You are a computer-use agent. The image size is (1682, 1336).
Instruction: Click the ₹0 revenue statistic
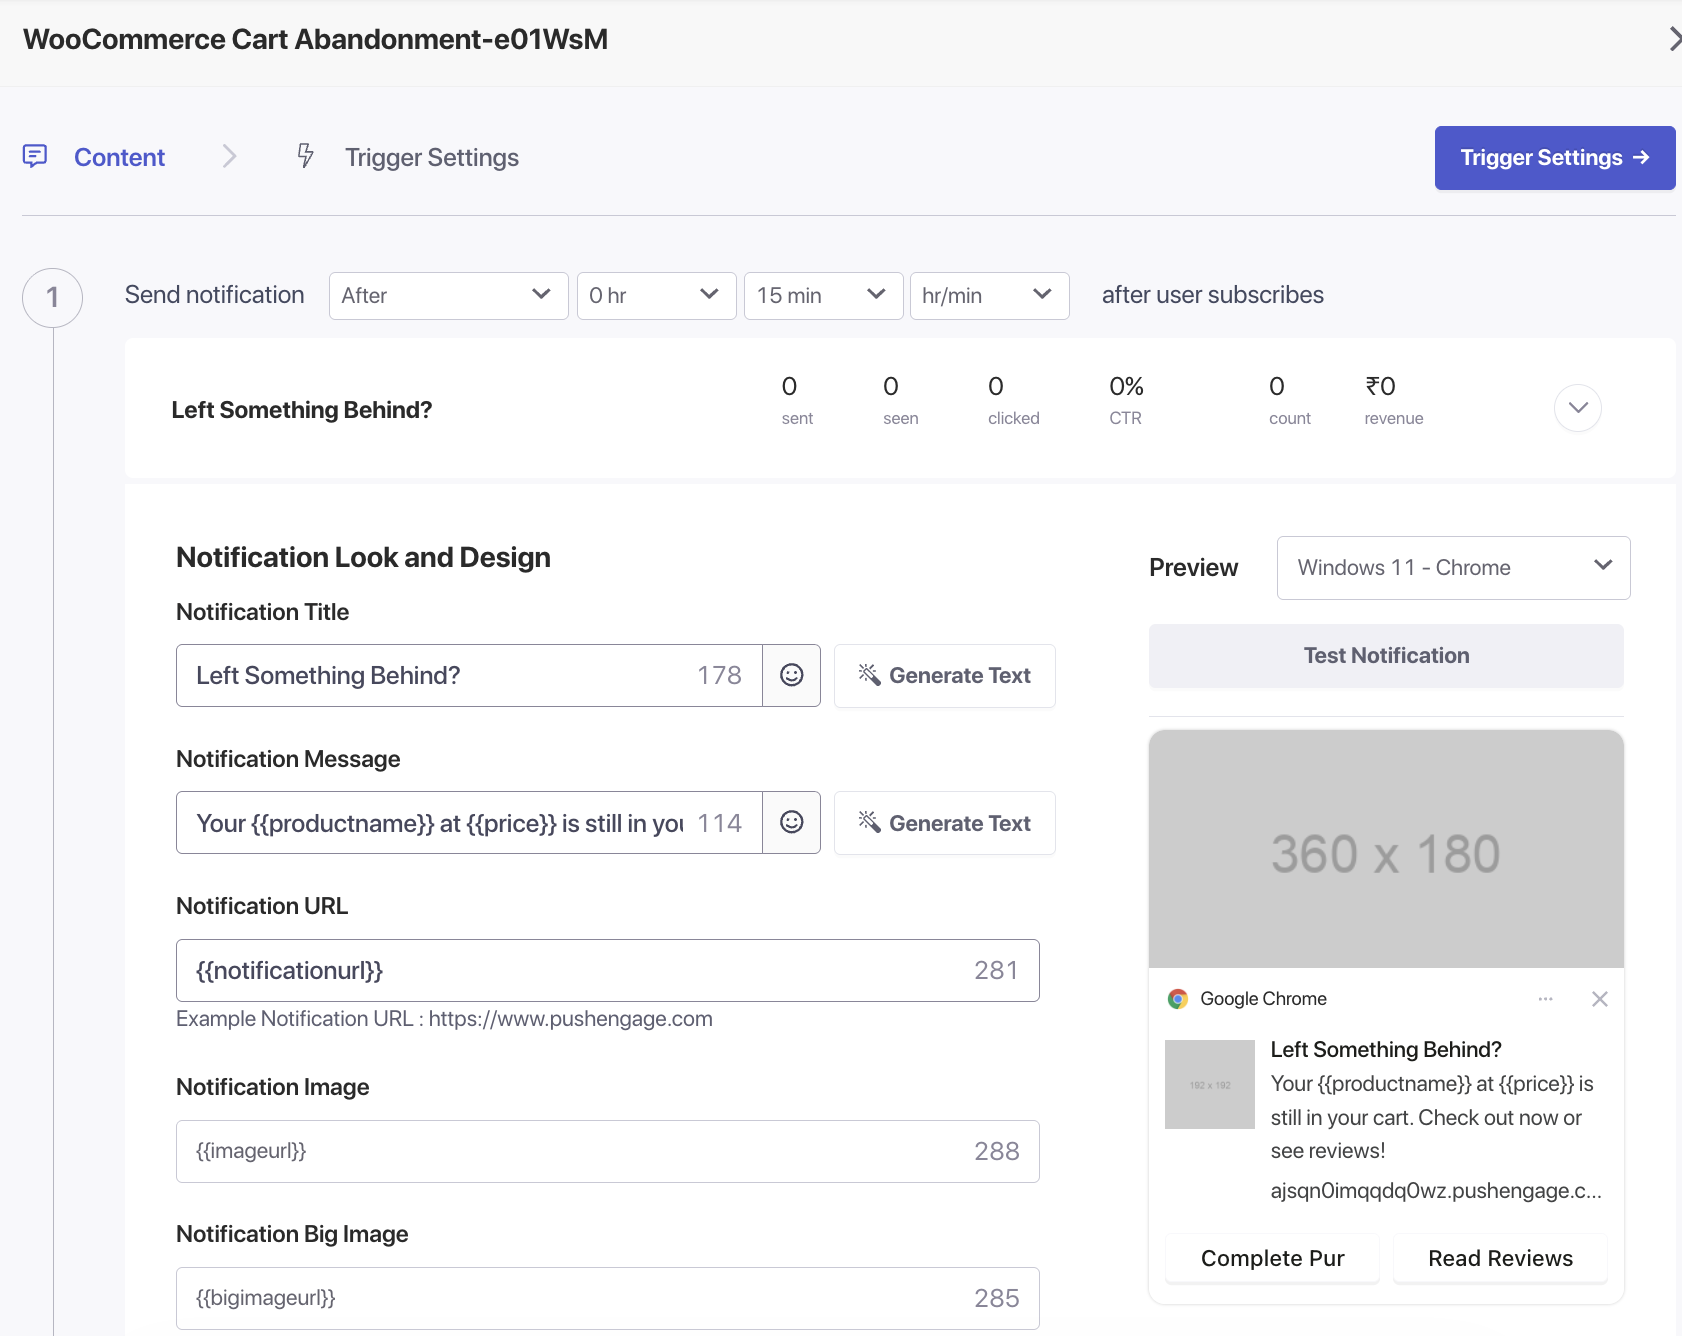pyautogui.click(x=1393, y=400)
